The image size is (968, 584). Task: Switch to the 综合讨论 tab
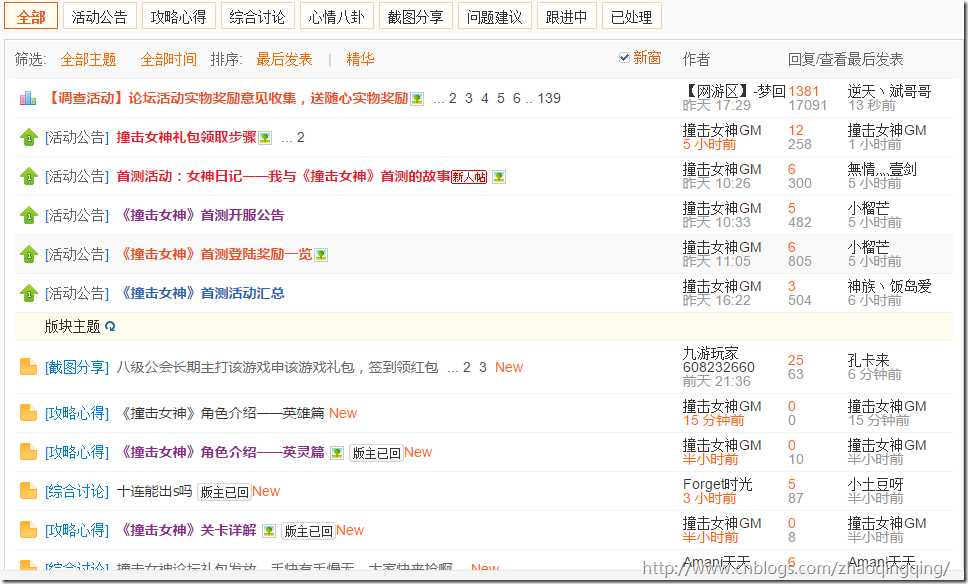pyautogui.click(x=257, y=17)
